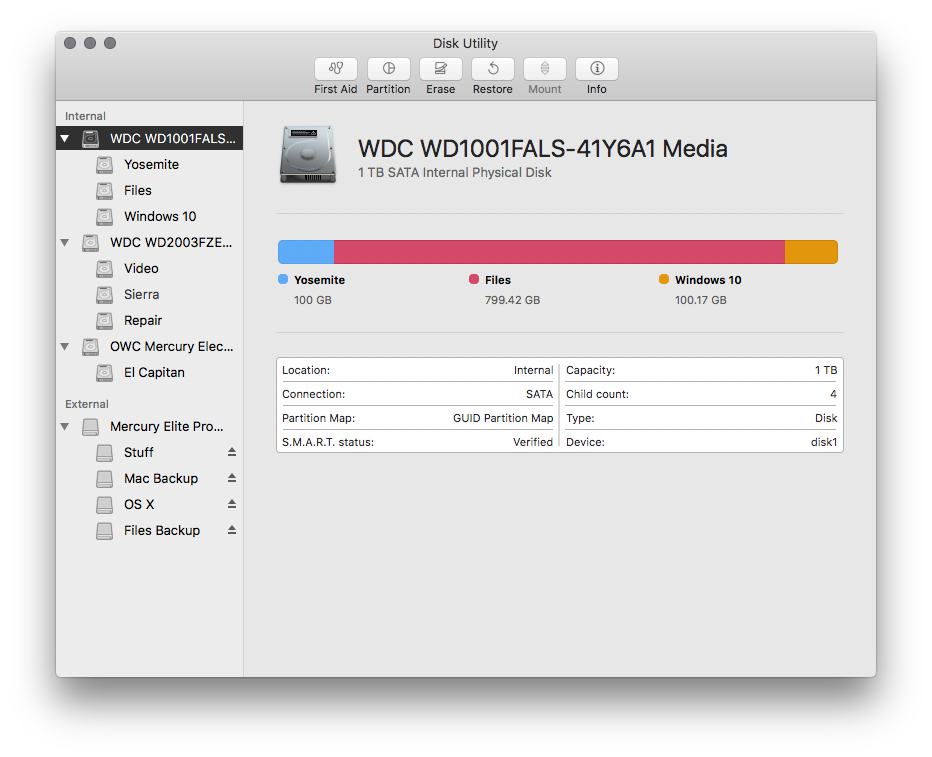
Task: Click the GUID Partition Map value
Action: (x=503, y=418)
